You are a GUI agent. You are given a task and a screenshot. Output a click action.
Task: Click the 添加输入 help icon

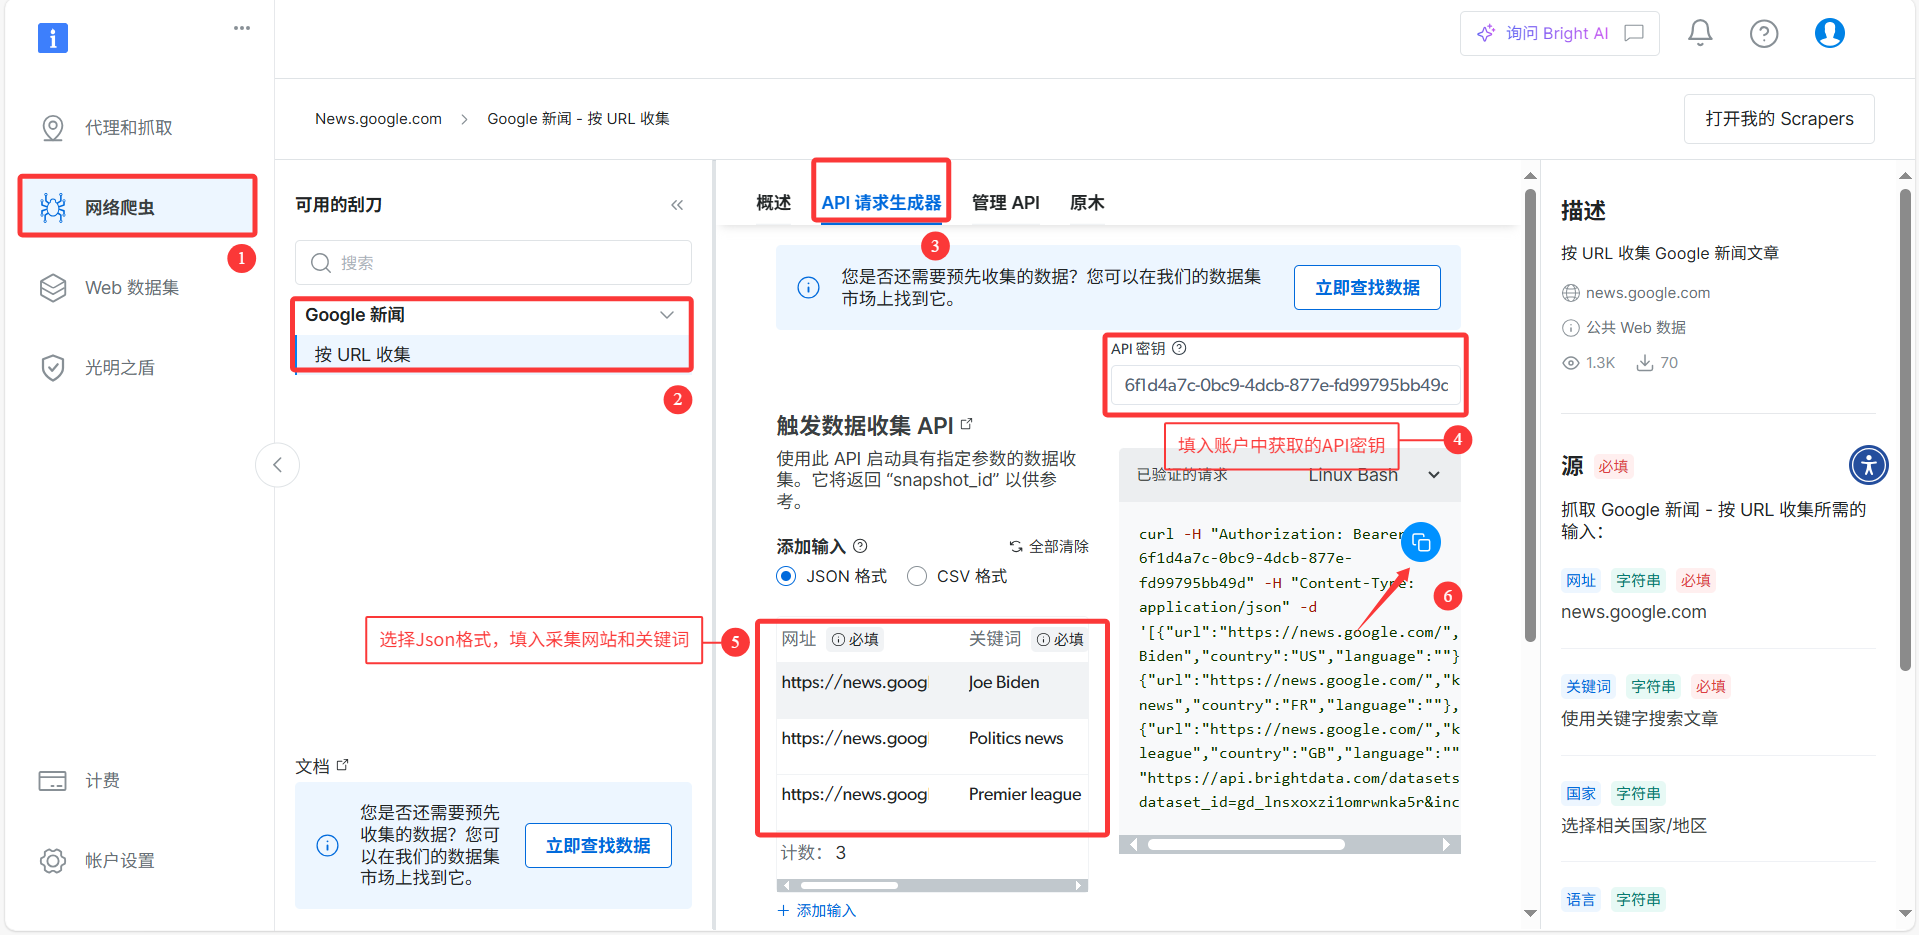point(860,546)
